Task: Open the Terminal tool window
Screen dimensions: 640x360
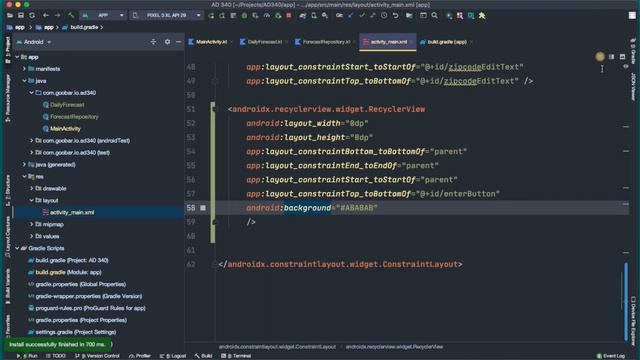Action: coord(236,356)
